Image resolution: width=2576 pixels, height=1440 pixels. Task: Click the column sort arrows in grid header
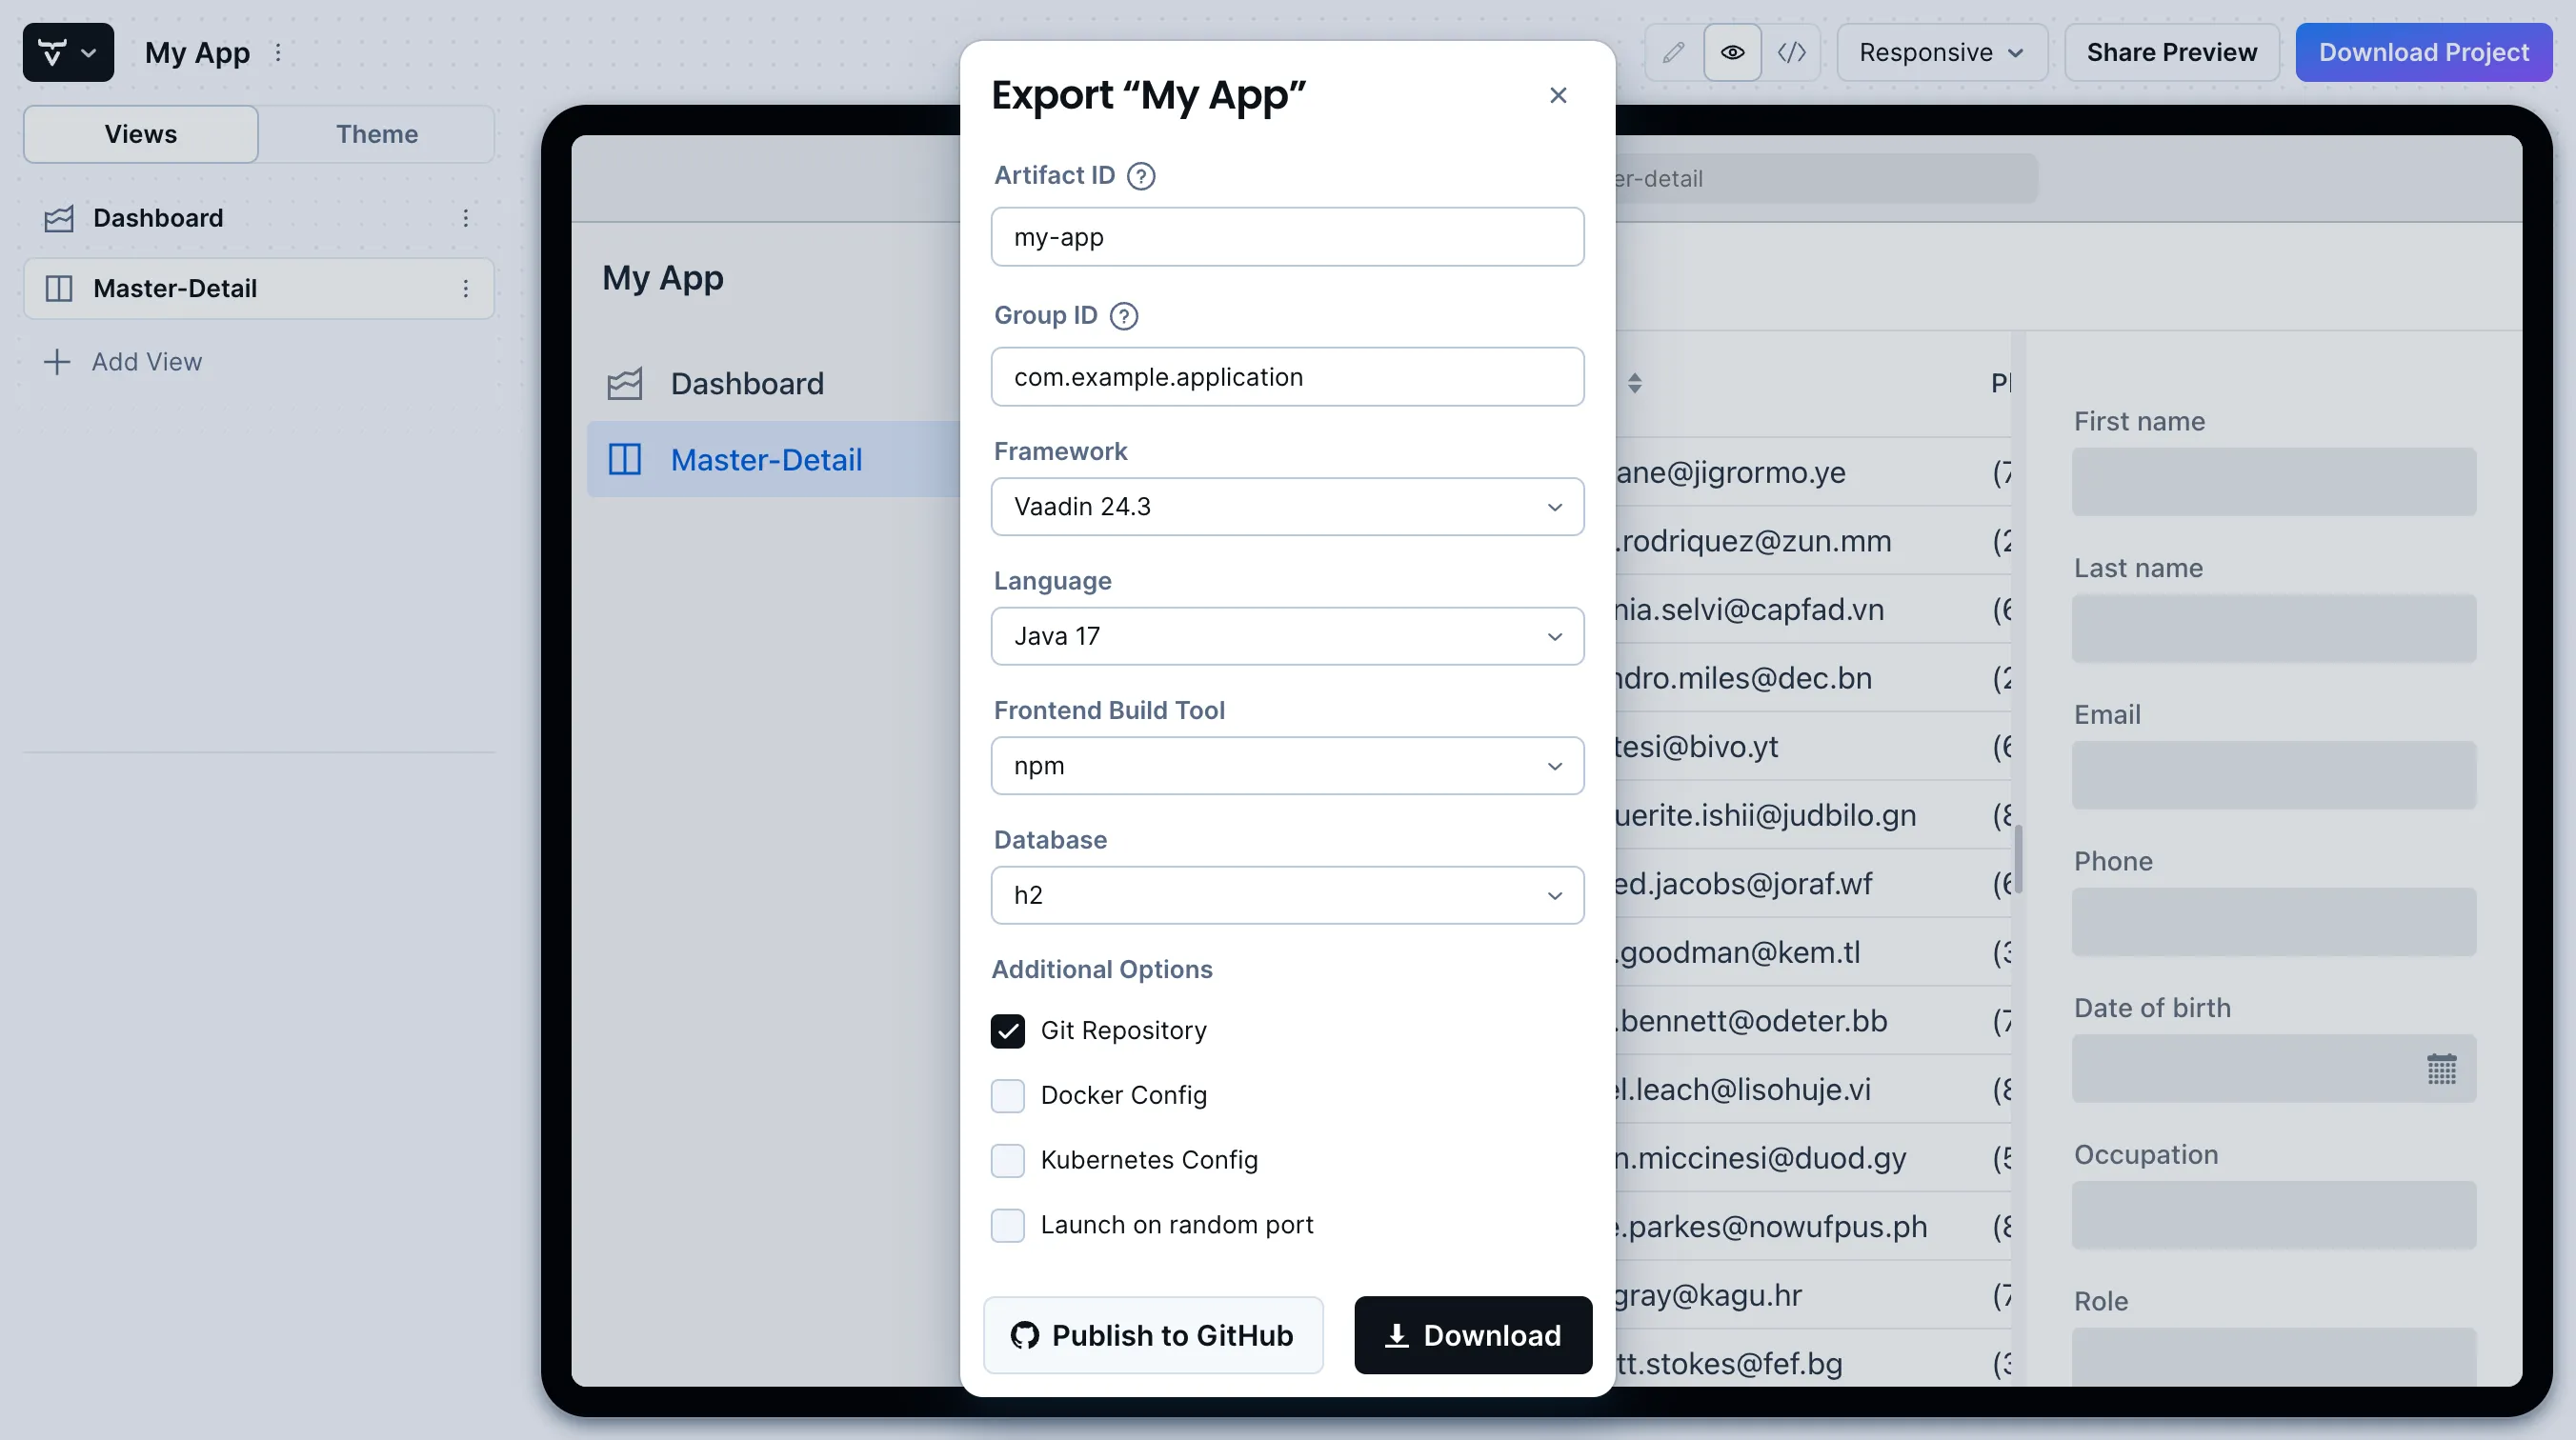coord(1634,383)
